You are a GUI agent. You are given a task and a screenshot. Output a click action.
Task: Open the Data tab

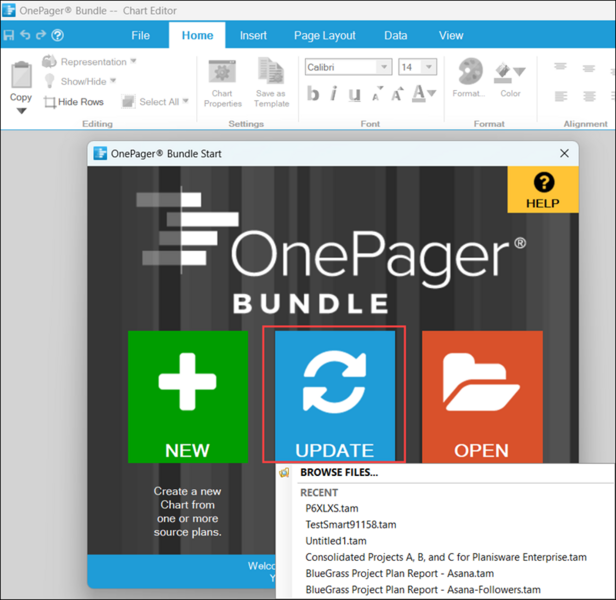(x=396, y=35)
